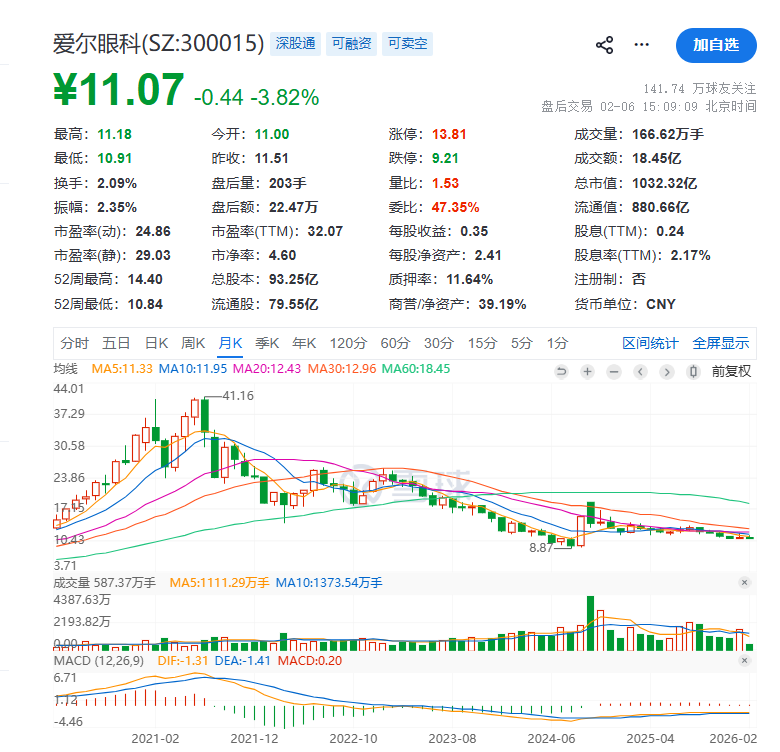Open the 前复权 price adjustment selector
The width and height of the screenshot is (780, 752).
click(730, 371)
